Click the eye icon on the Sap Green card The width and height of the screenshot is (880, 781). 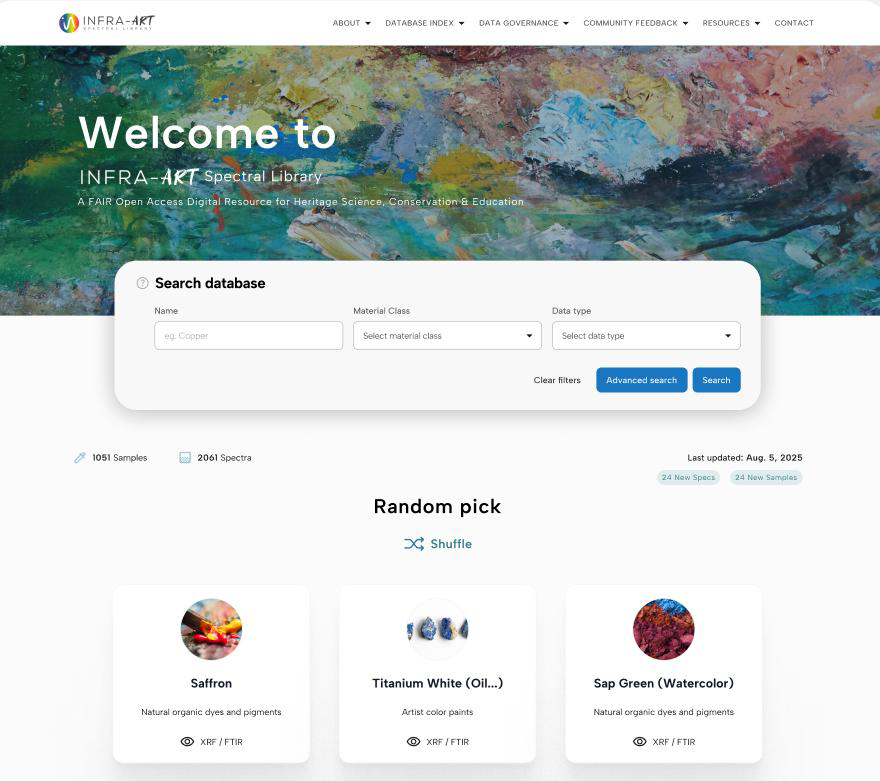[639, 742]
